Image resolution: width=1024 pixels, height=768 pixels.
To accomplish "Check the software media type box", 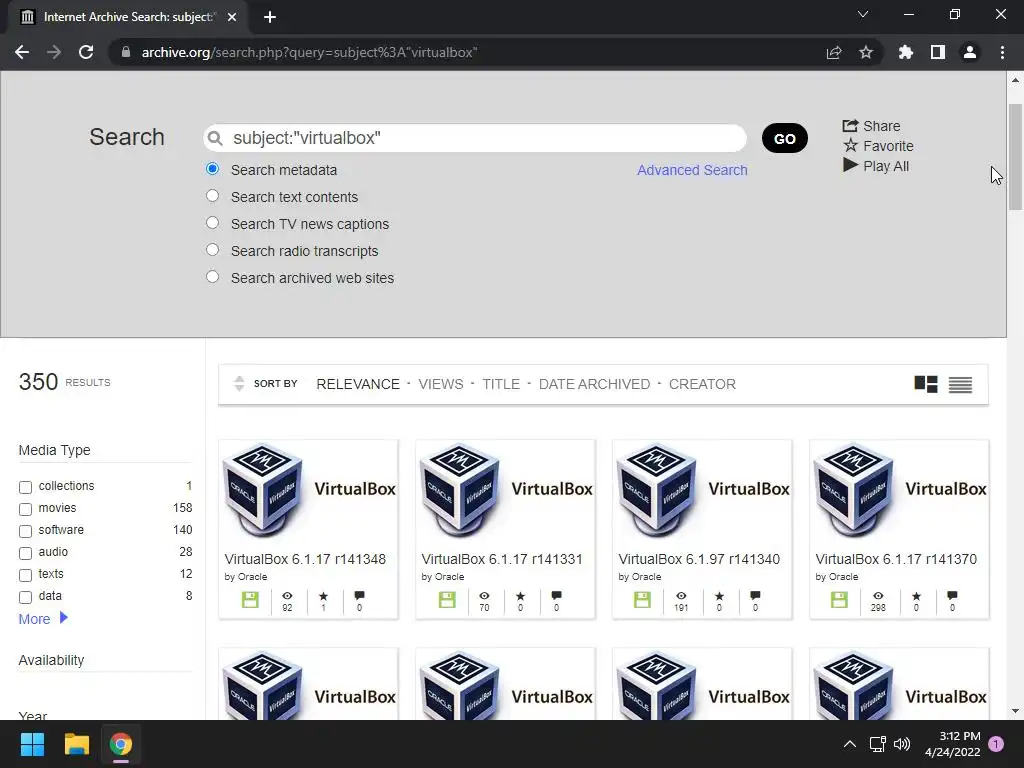I will click(x=25, y=532).
